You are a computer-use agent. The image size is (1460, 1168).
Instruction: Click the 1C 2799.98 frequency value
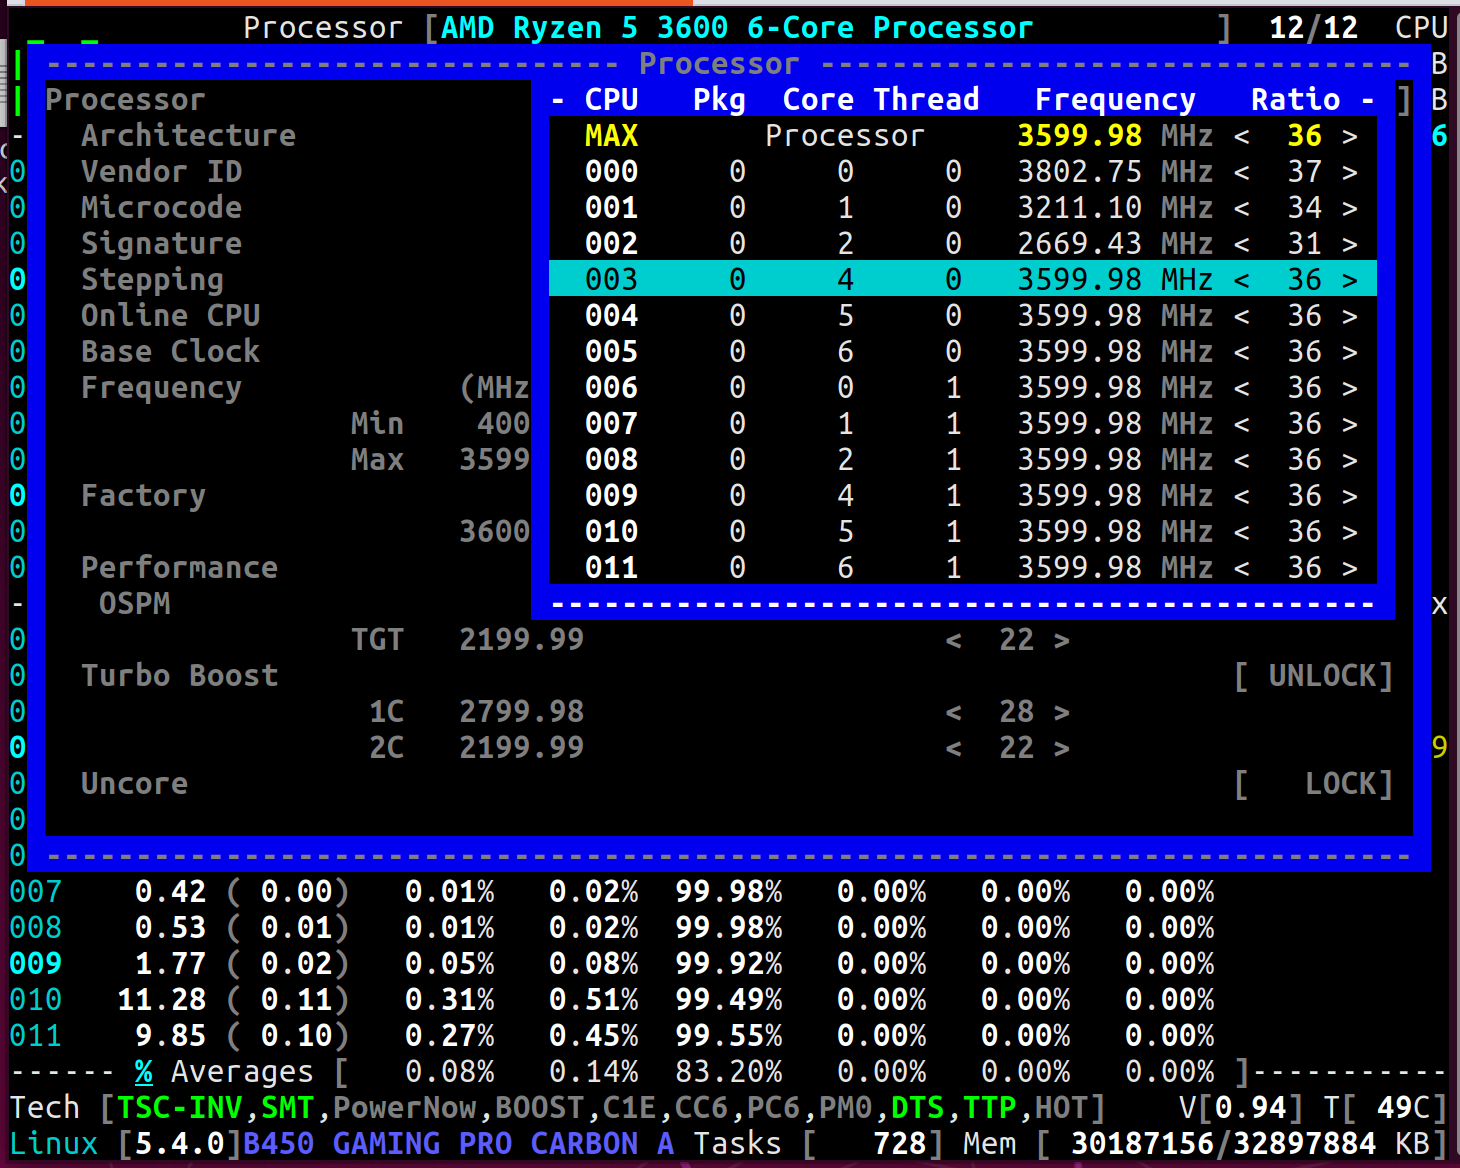tap(521, 711)
